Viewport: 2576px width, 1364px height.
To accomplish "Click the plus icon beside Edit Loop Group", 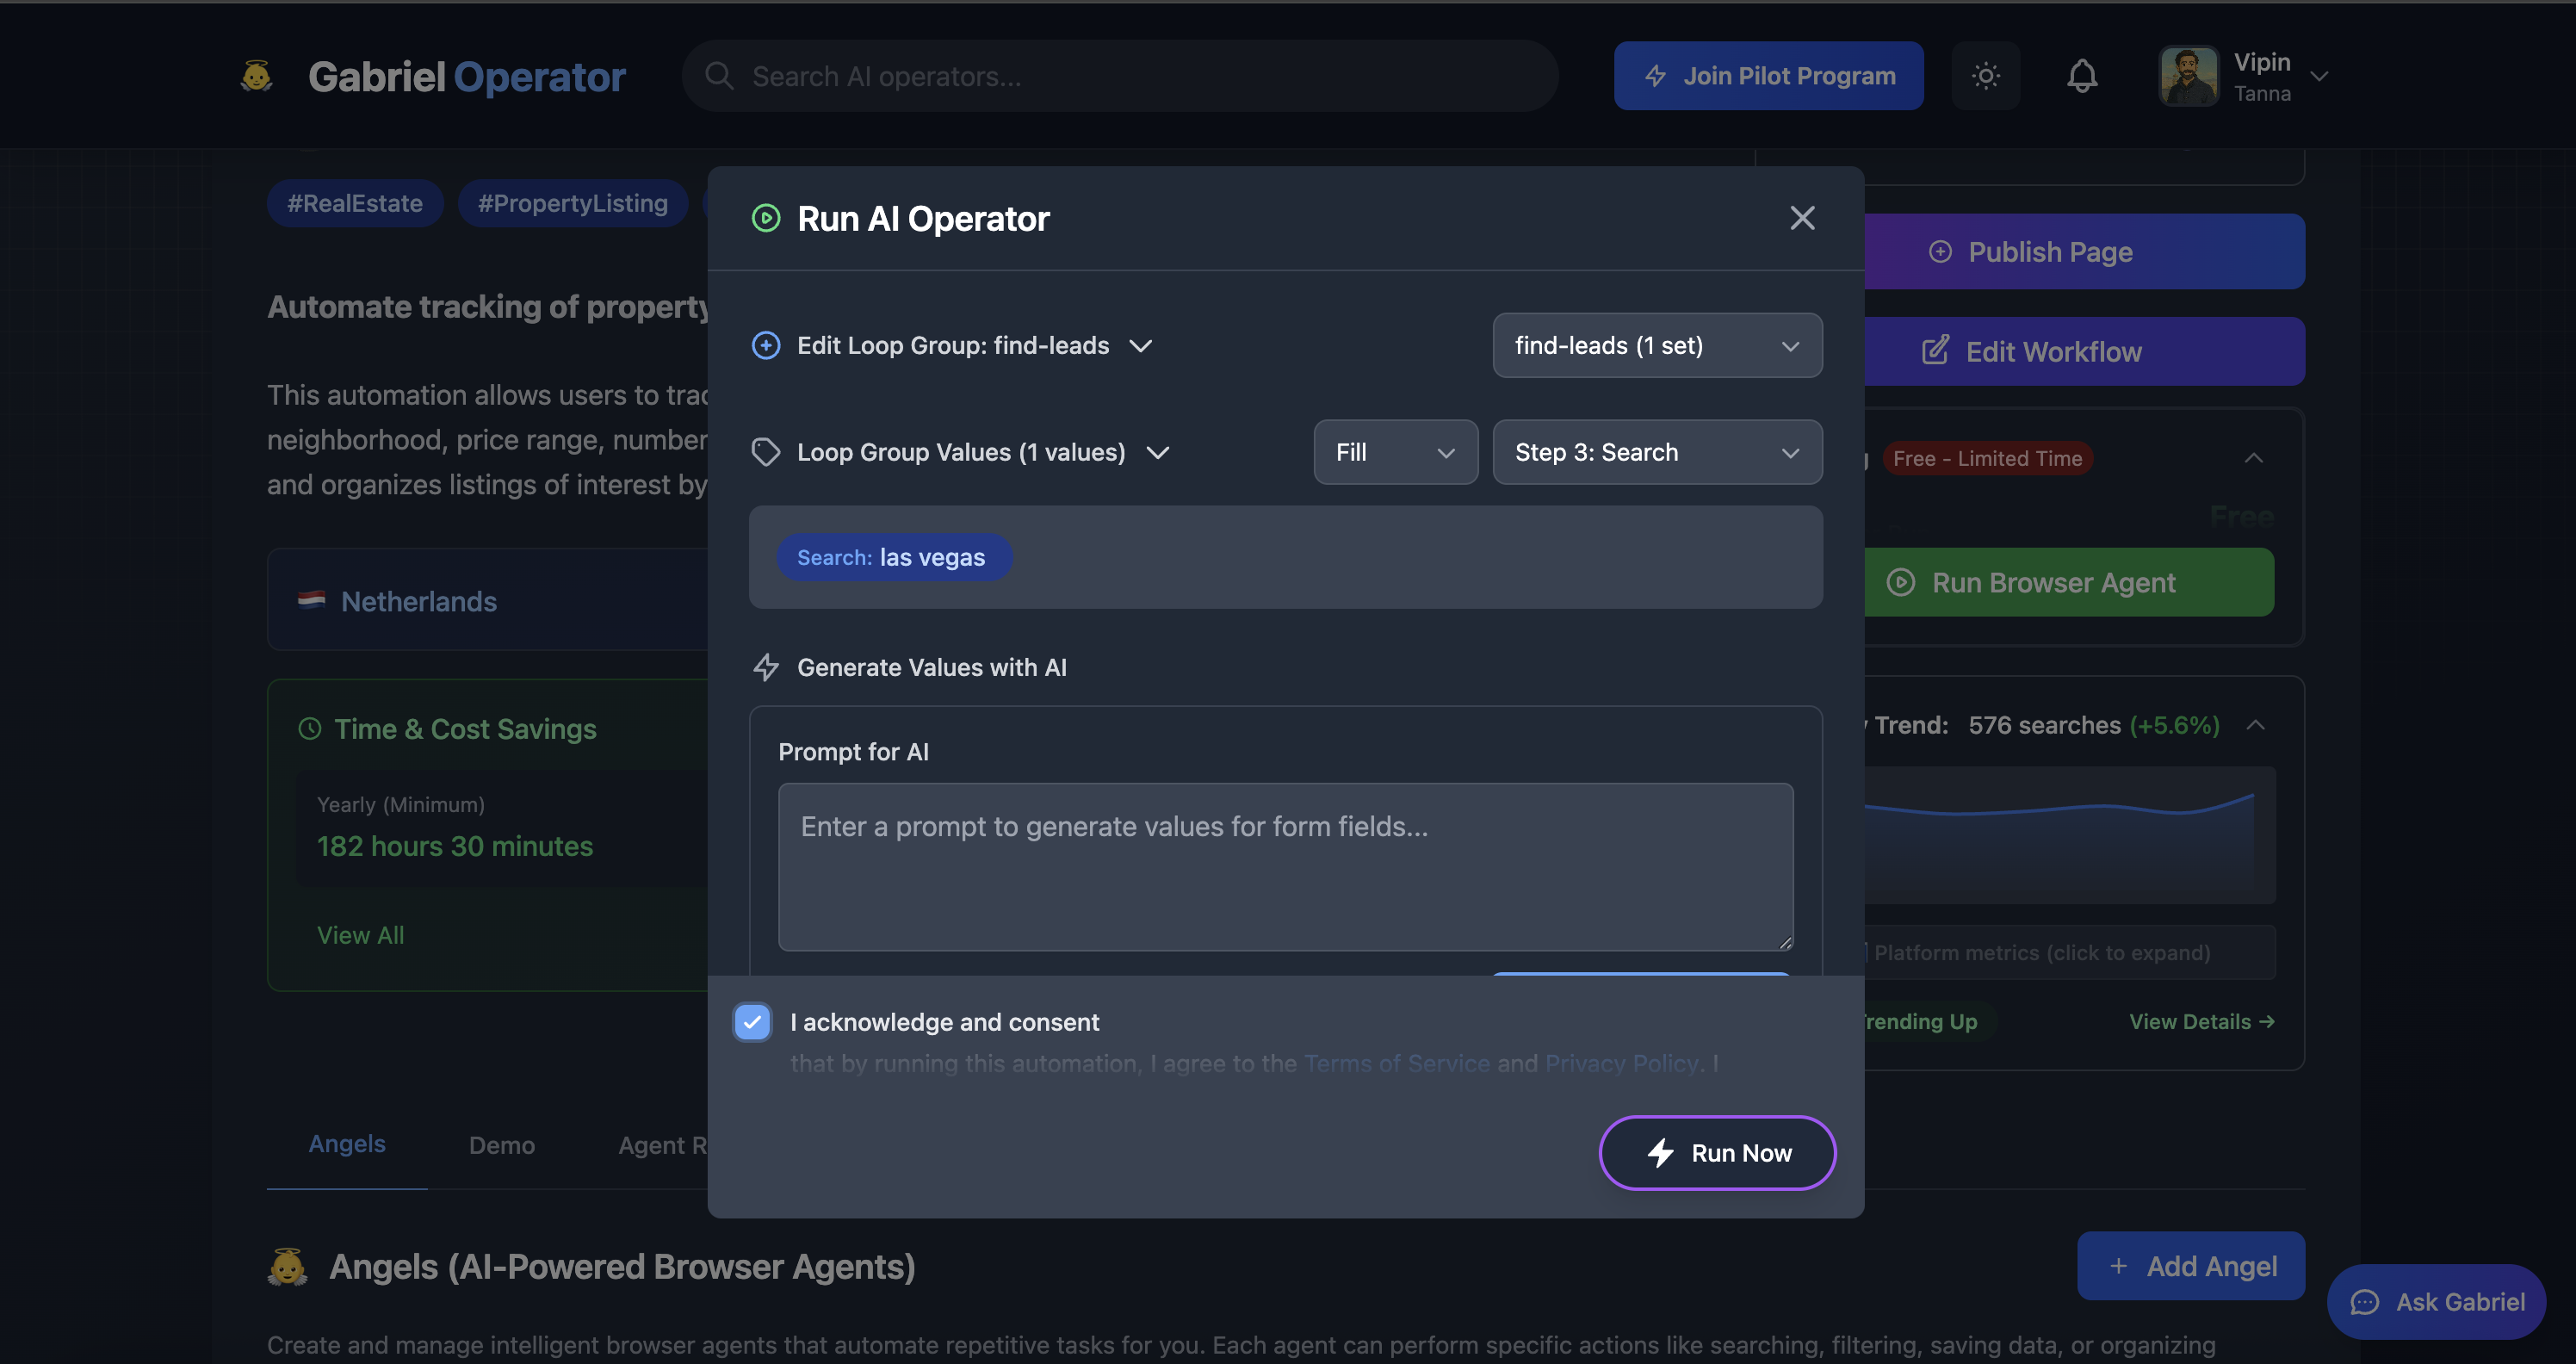I will click(x=766, y=345).
